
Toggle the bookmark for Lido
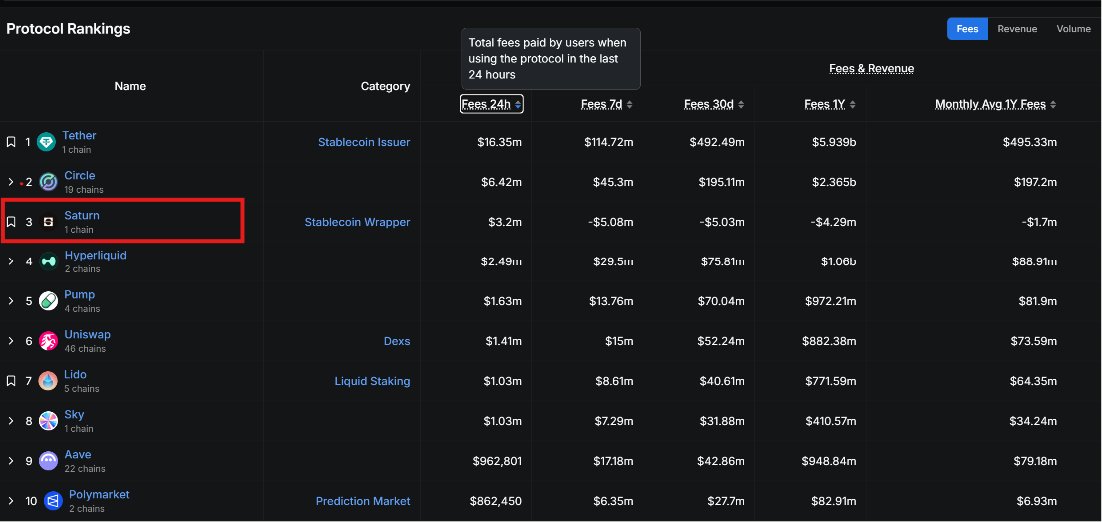[11, 381]
